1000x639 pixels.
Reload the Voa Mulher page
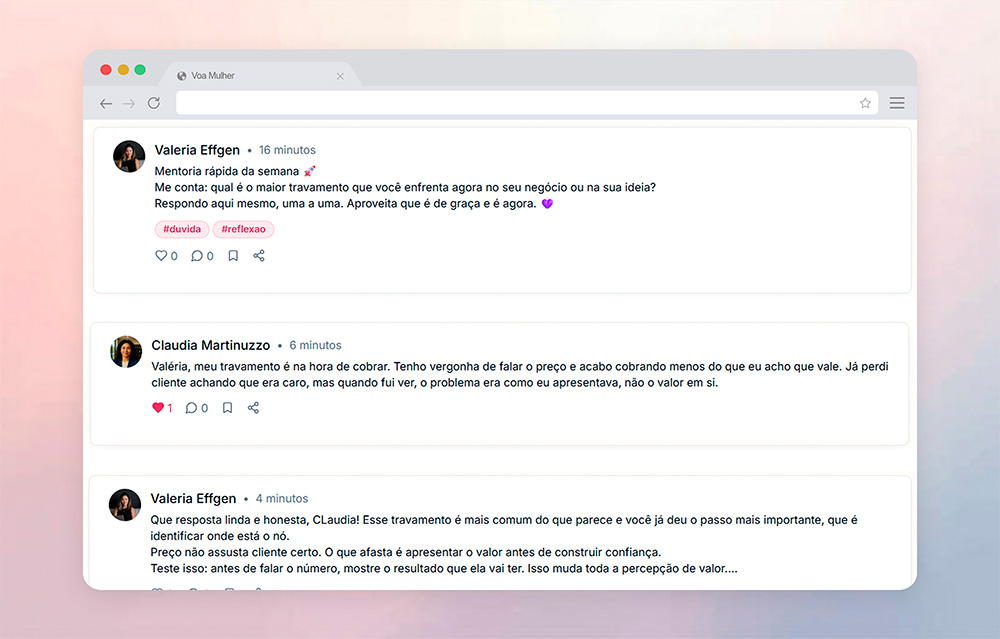154,103
